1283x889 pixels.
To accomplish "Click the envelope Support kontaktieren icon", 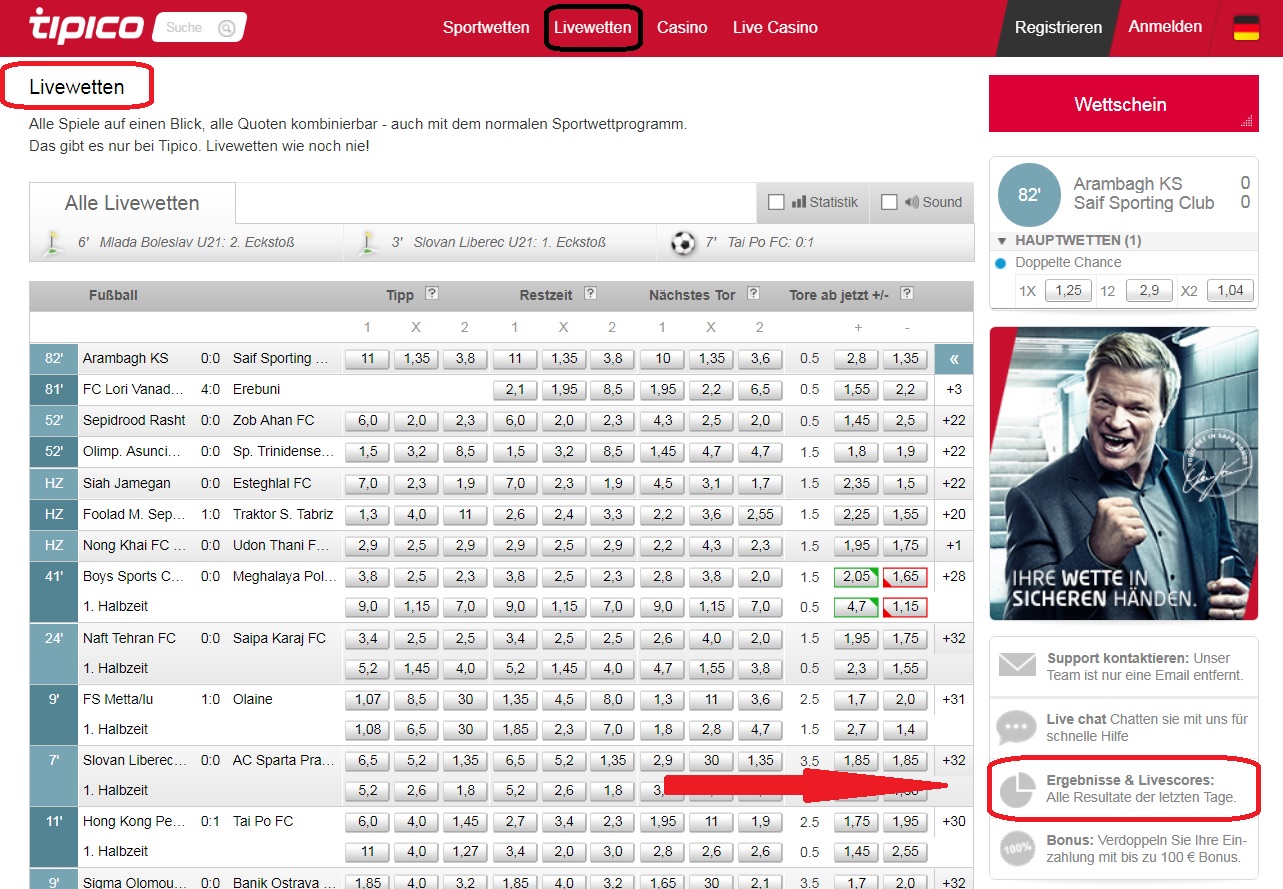I will [x=1018, y=666].
